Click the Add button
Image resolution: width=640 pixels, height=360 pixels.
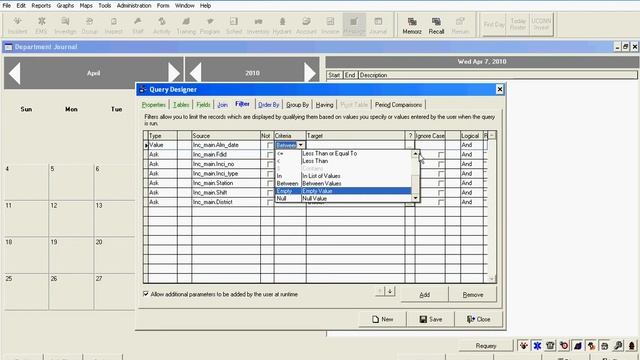click(424, 294)
